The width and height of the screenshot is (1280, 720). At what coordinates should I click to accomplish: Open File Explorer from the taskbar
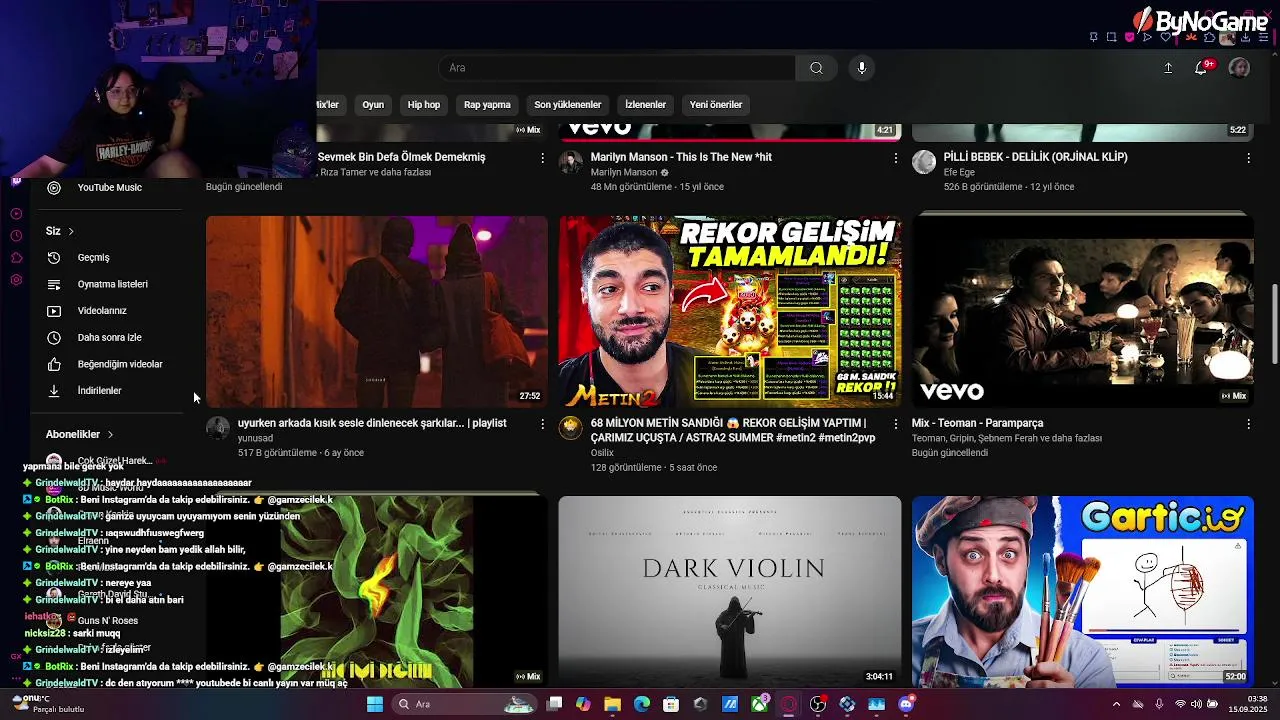click(613, 704)
